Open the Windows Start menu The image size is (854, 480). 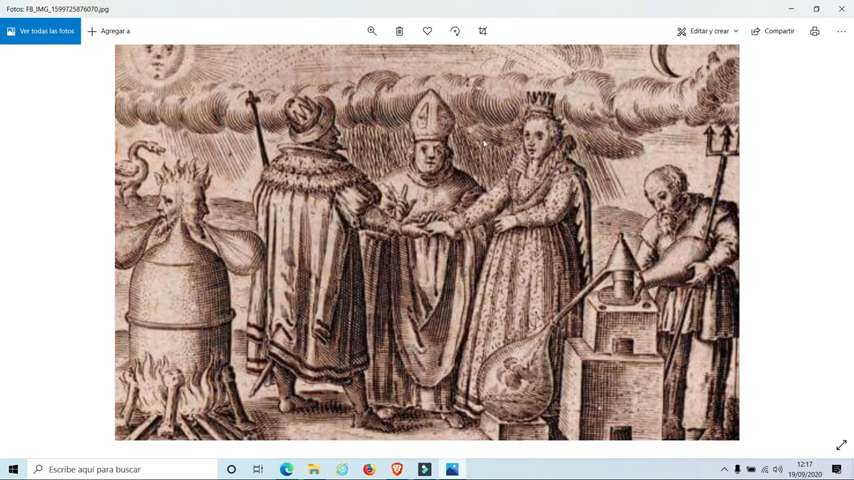(13, 469)
